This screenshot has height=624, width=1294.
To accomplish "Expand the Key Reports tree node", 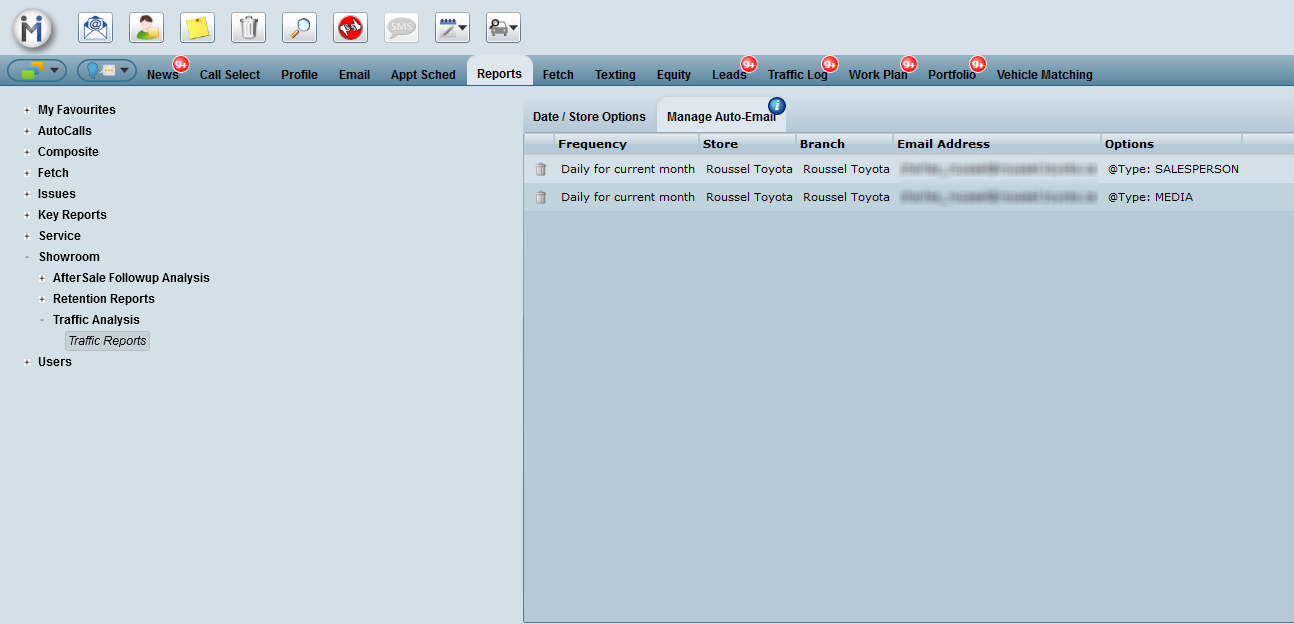I will 27,215.
